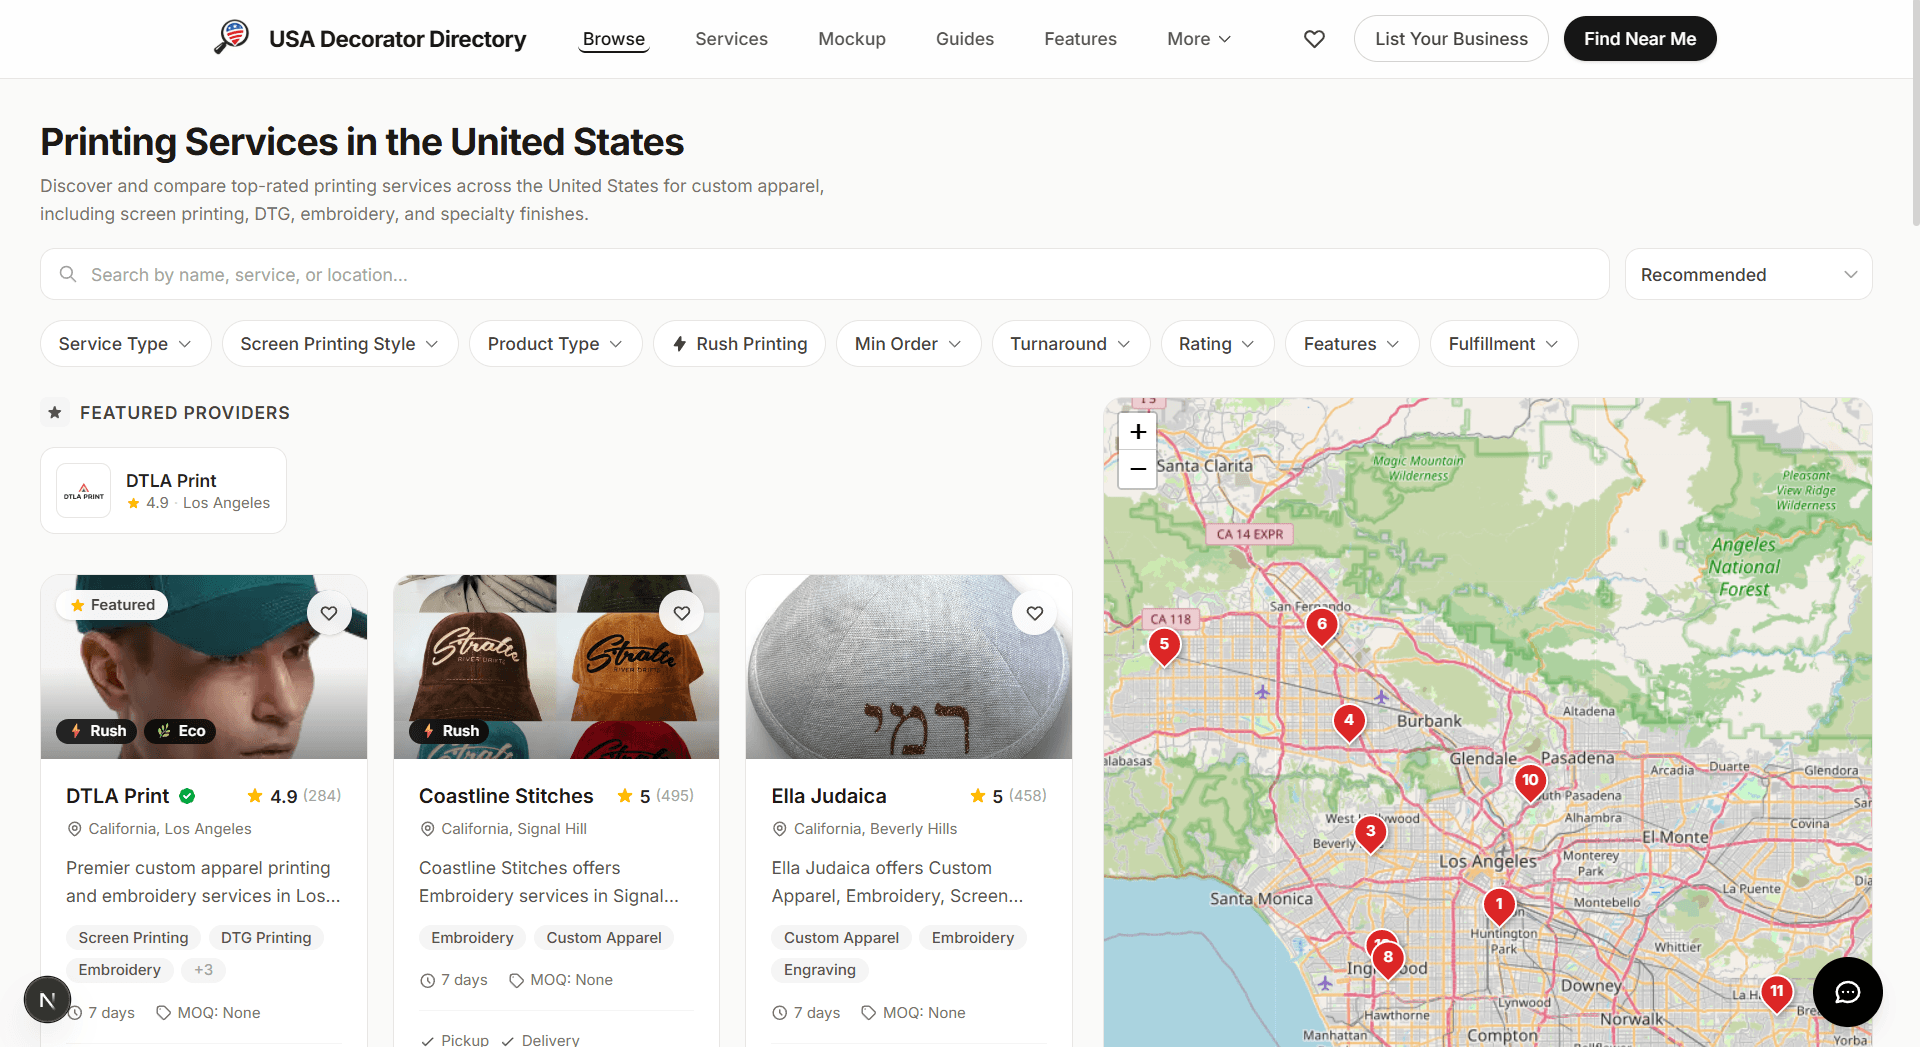The height and width of the screenshot is (1047, 1920).
Task: Zoom in on the map
Action: pos(1138,432)
